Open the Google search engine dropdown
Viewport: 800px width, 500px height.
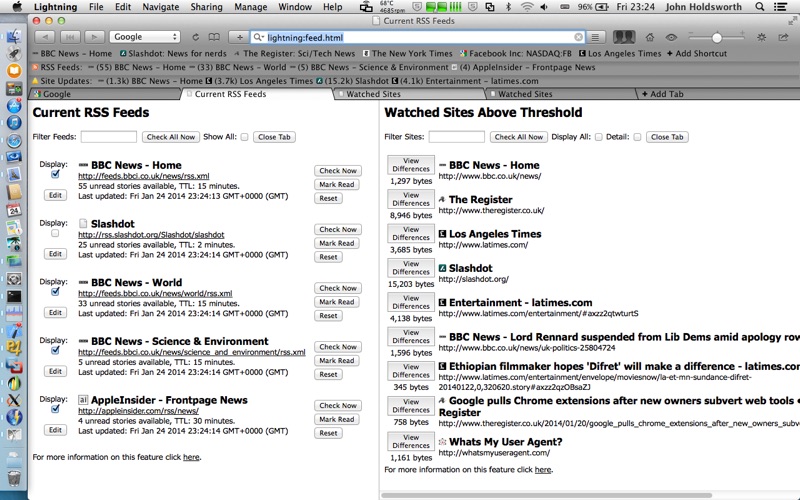click(145, 37)
